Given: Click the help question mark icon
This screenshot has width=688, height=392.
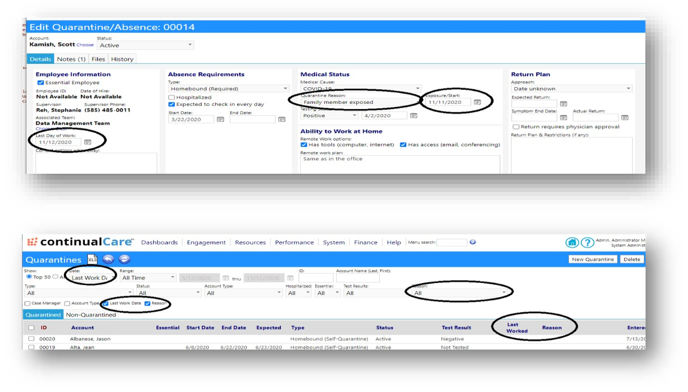Looking at the screenshot, I should coord(587,242).
